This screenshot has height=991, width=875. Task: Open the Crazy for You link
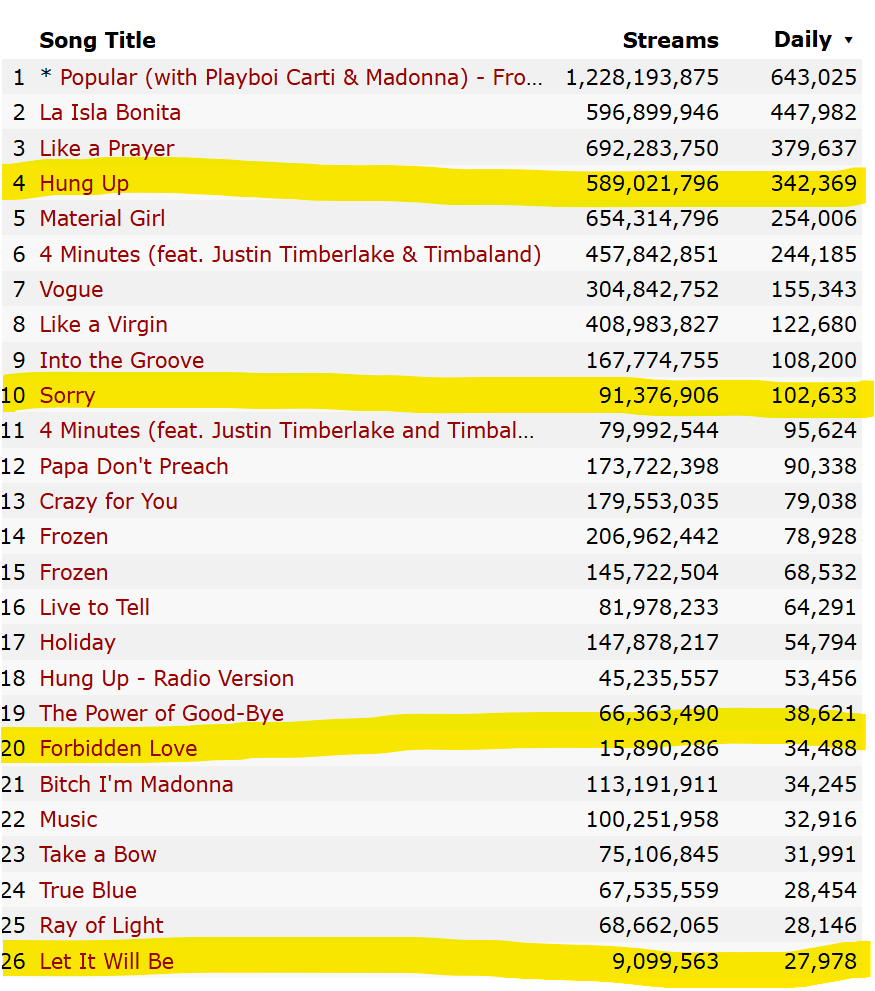coord(108,501)
